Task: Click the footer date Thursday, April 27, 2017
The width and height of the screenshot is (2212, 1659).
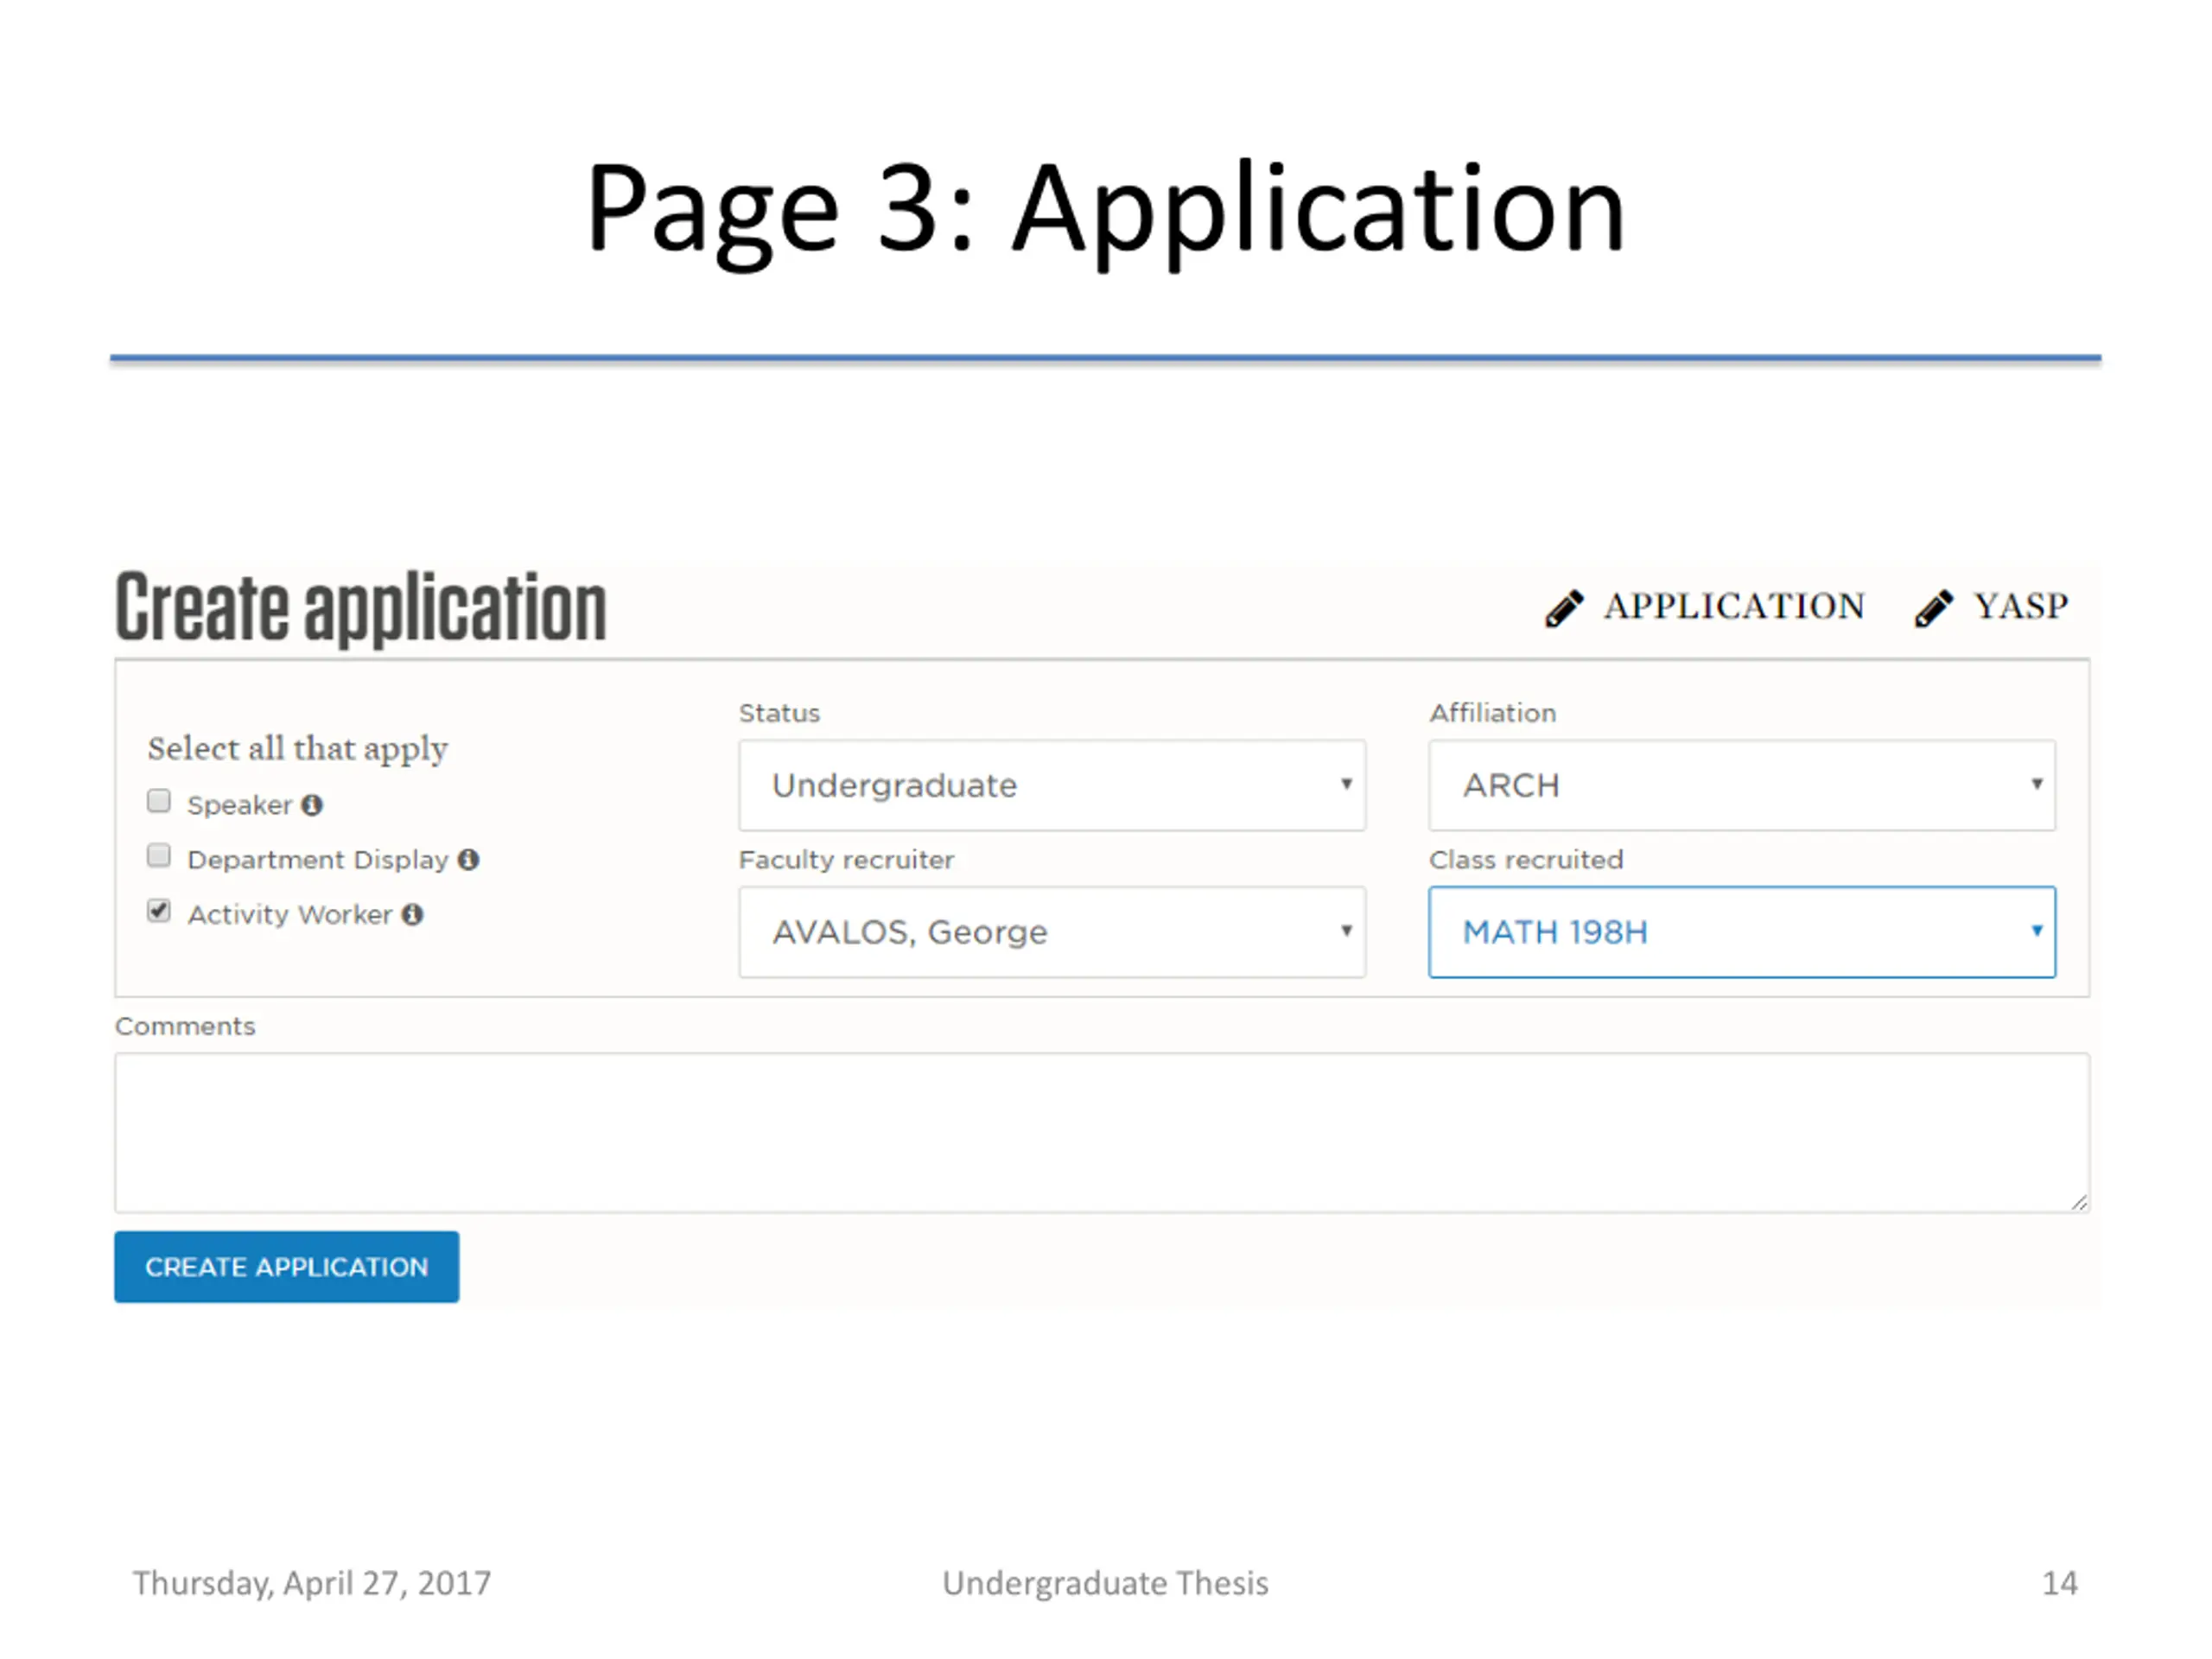Action: click(312, 1584)
